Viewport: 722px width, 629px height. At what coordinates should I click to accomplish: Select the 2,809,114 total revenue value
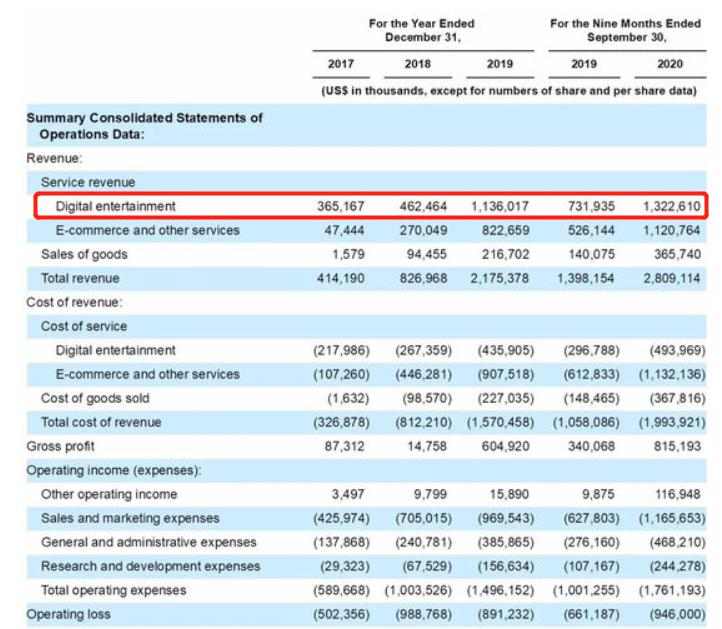[x=671, y=278]
